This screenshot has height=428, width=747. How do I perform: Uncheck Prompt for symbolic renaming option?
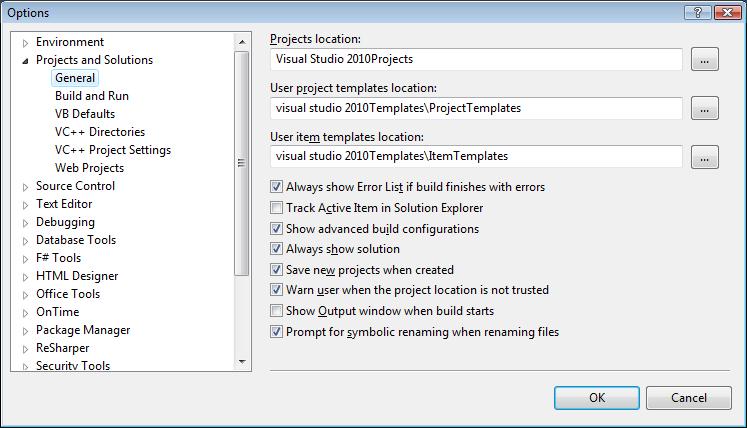[x=277, y=332]
